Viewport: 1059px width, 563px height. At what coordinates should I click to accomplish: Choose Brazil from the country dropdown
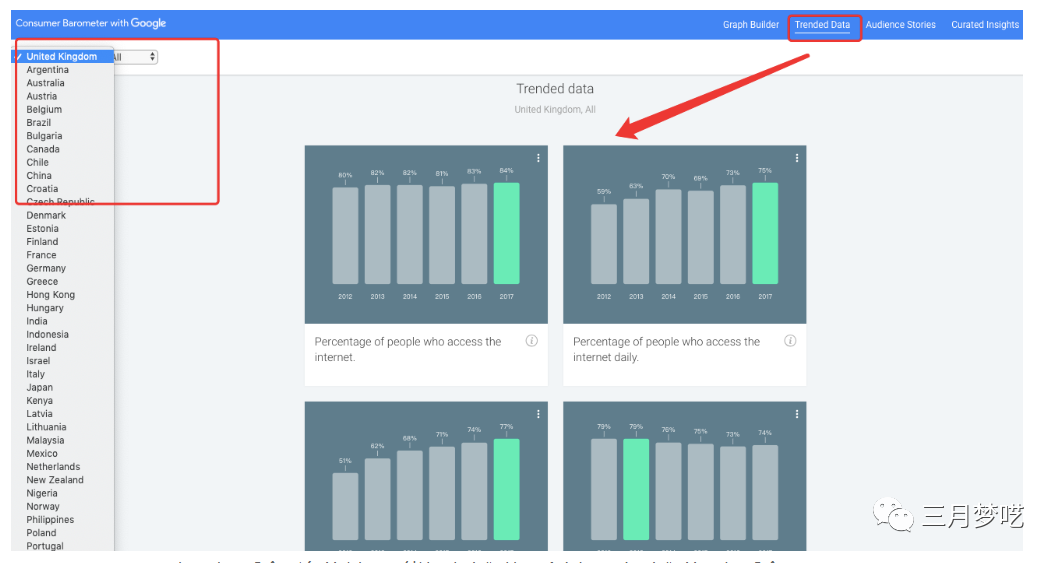coord(39,123)
